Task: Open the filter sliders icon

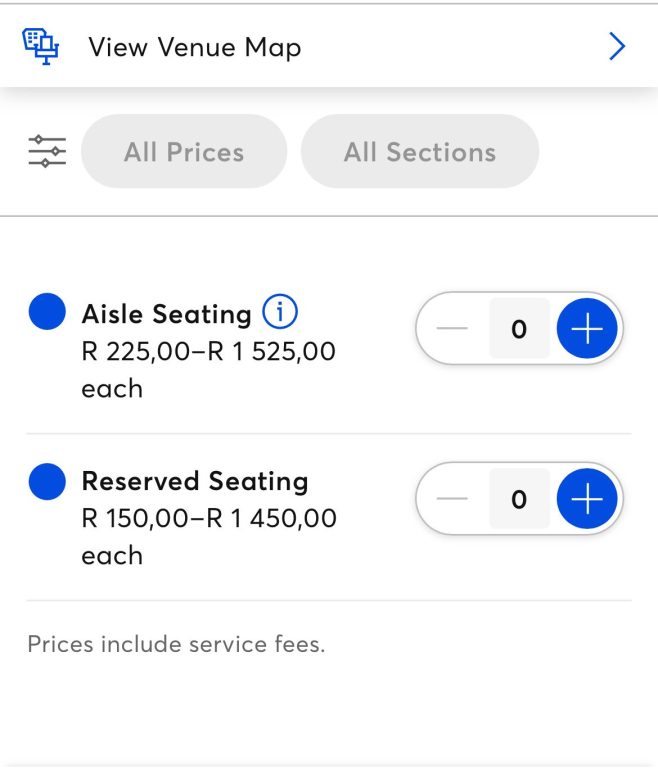Action: (46, 152)
